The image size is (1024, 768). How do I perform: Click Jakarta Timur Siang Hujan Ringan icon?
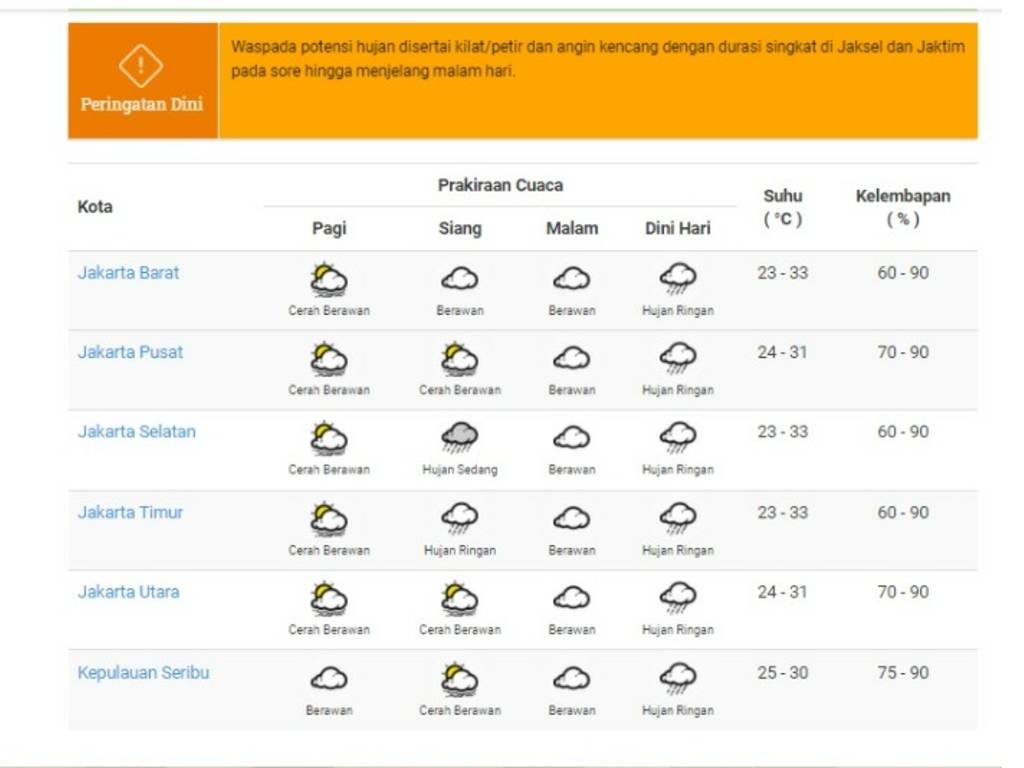point(460,519)
